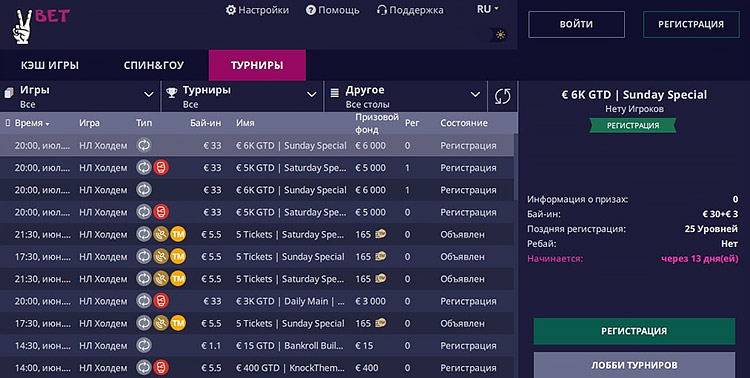Image resolution: width=750 pixels, height=378 pixels.
Task: Click sort icon left of Время header
Action: pos(8,123)
